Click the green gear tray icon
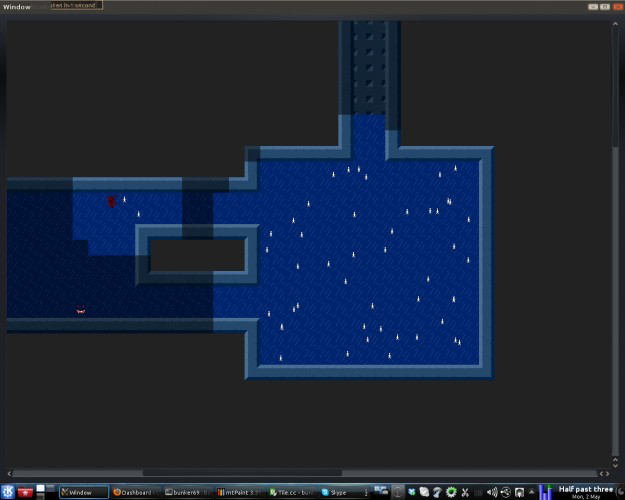The image size is (625, 500). coord(451,492)
